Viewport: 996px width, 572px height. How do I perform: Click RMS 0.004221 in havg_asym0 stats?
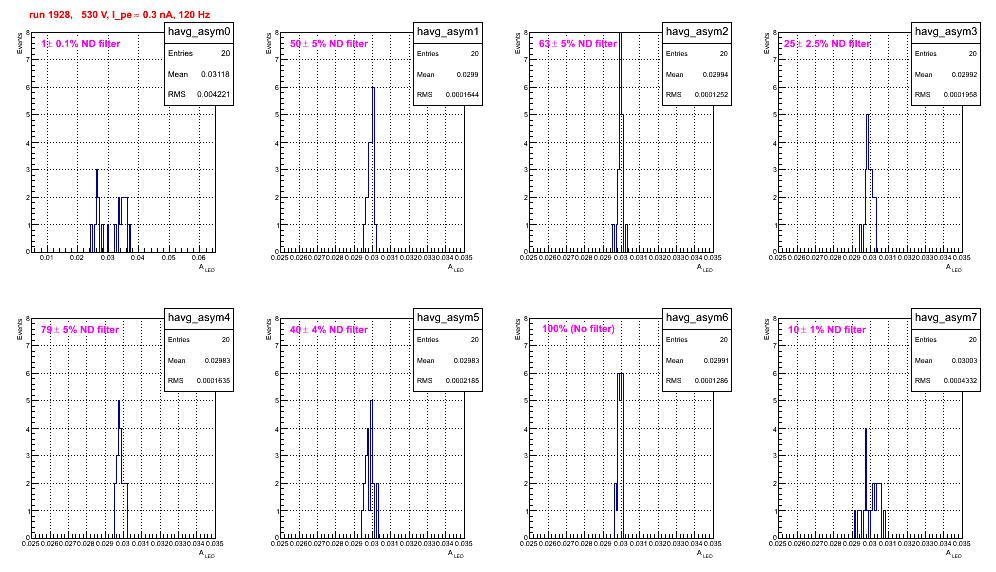199,95
